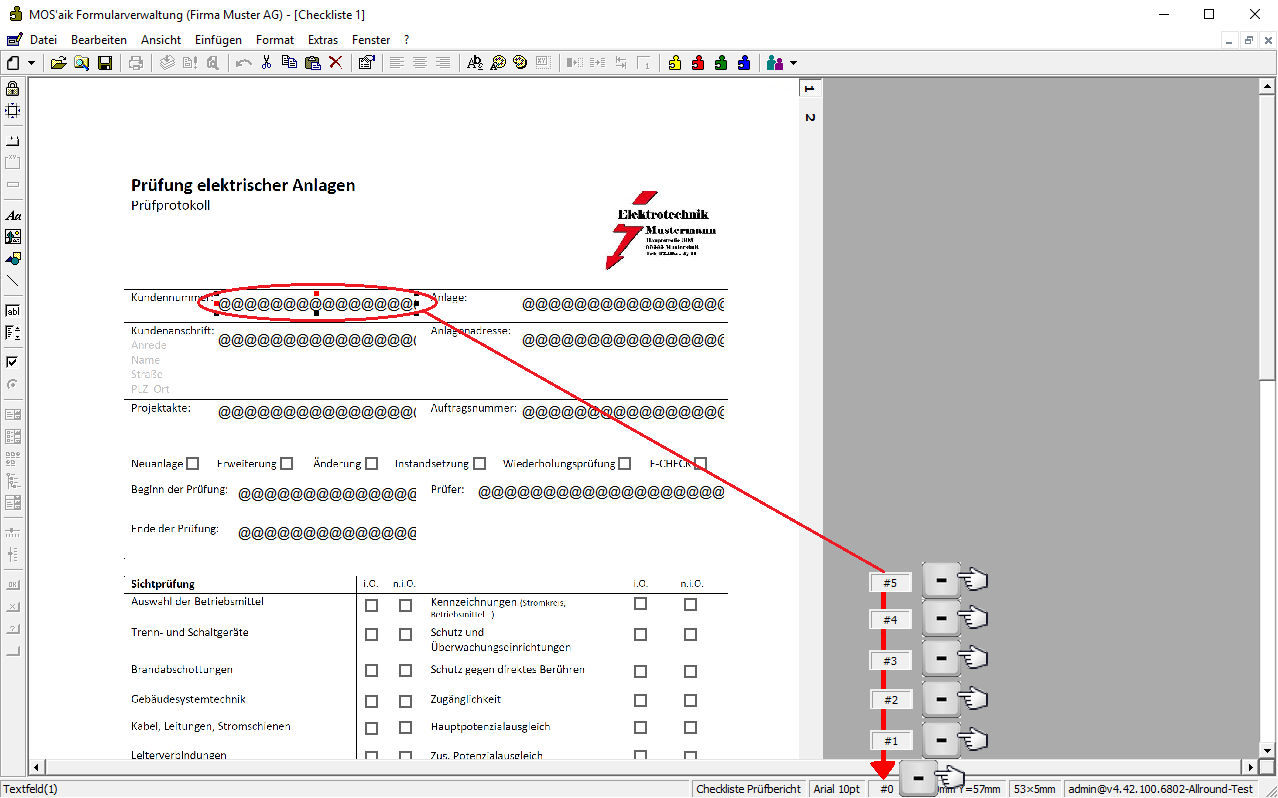Toggle the Wiederholungsprüfung checkbox
Viewport: 1278px width, 798px height.
click(625, 464)
